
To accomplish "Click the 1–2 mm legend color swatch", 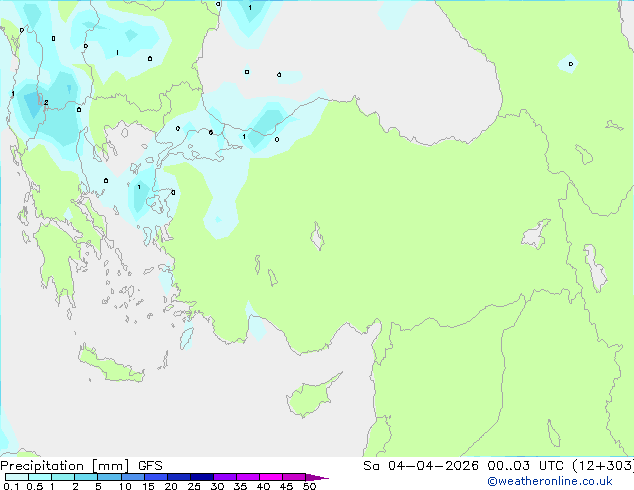I will click(63, 477).
